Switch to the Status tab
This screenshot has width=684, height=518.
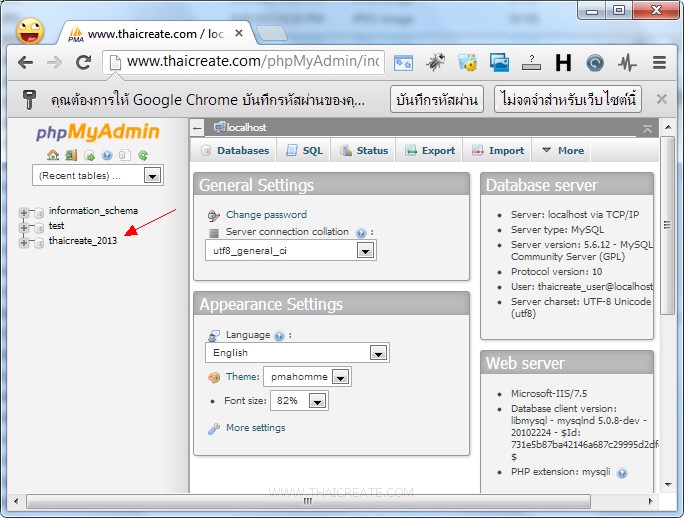coord(363,151)
